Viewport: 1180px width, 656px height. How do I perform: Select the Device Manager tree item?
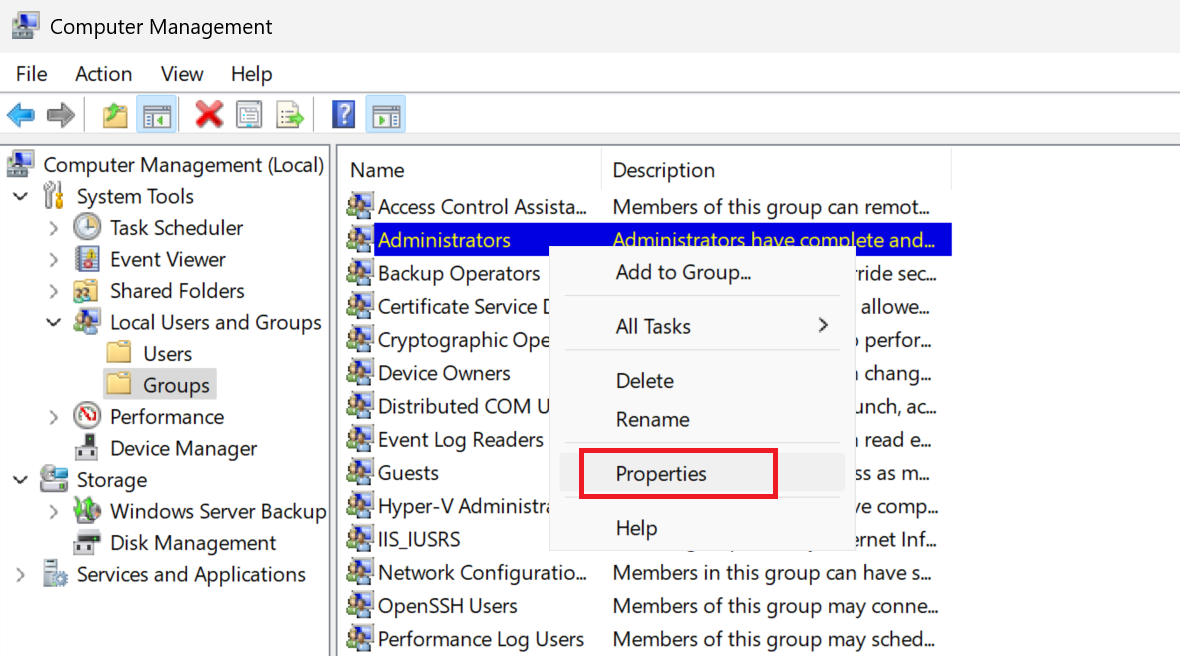coord(183,448)
